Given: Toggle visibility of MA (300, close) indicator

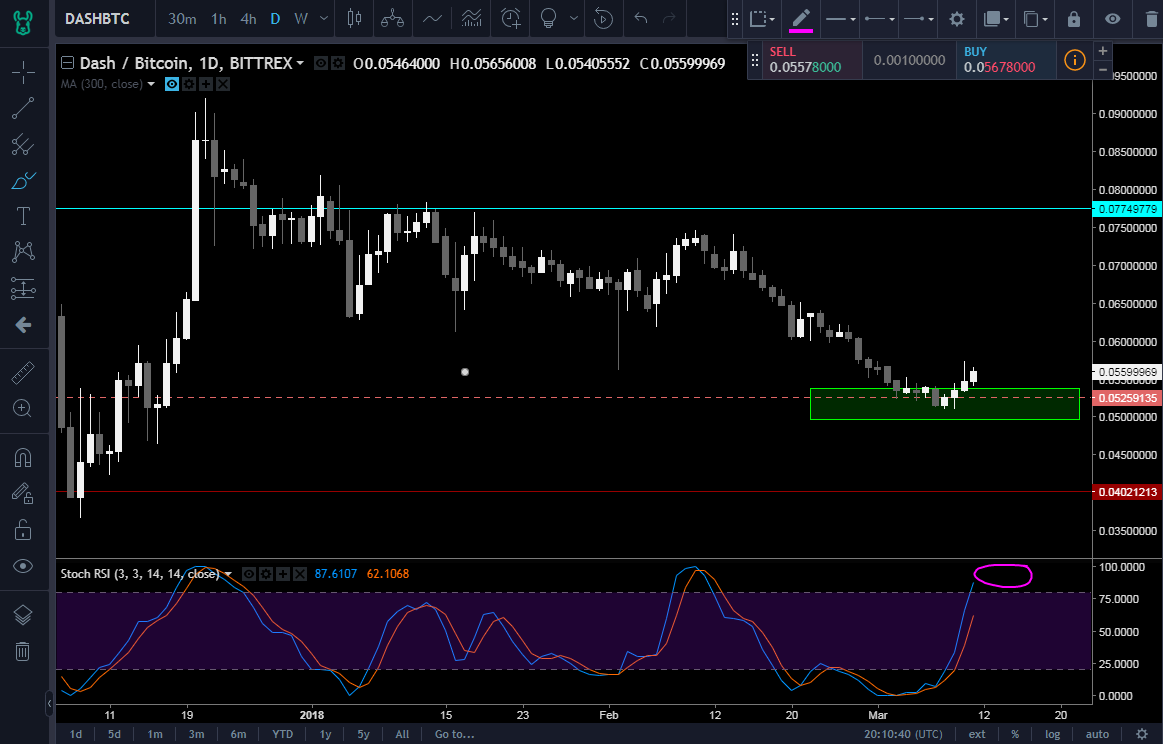Looking at the screenshot, I should point(171,84).
